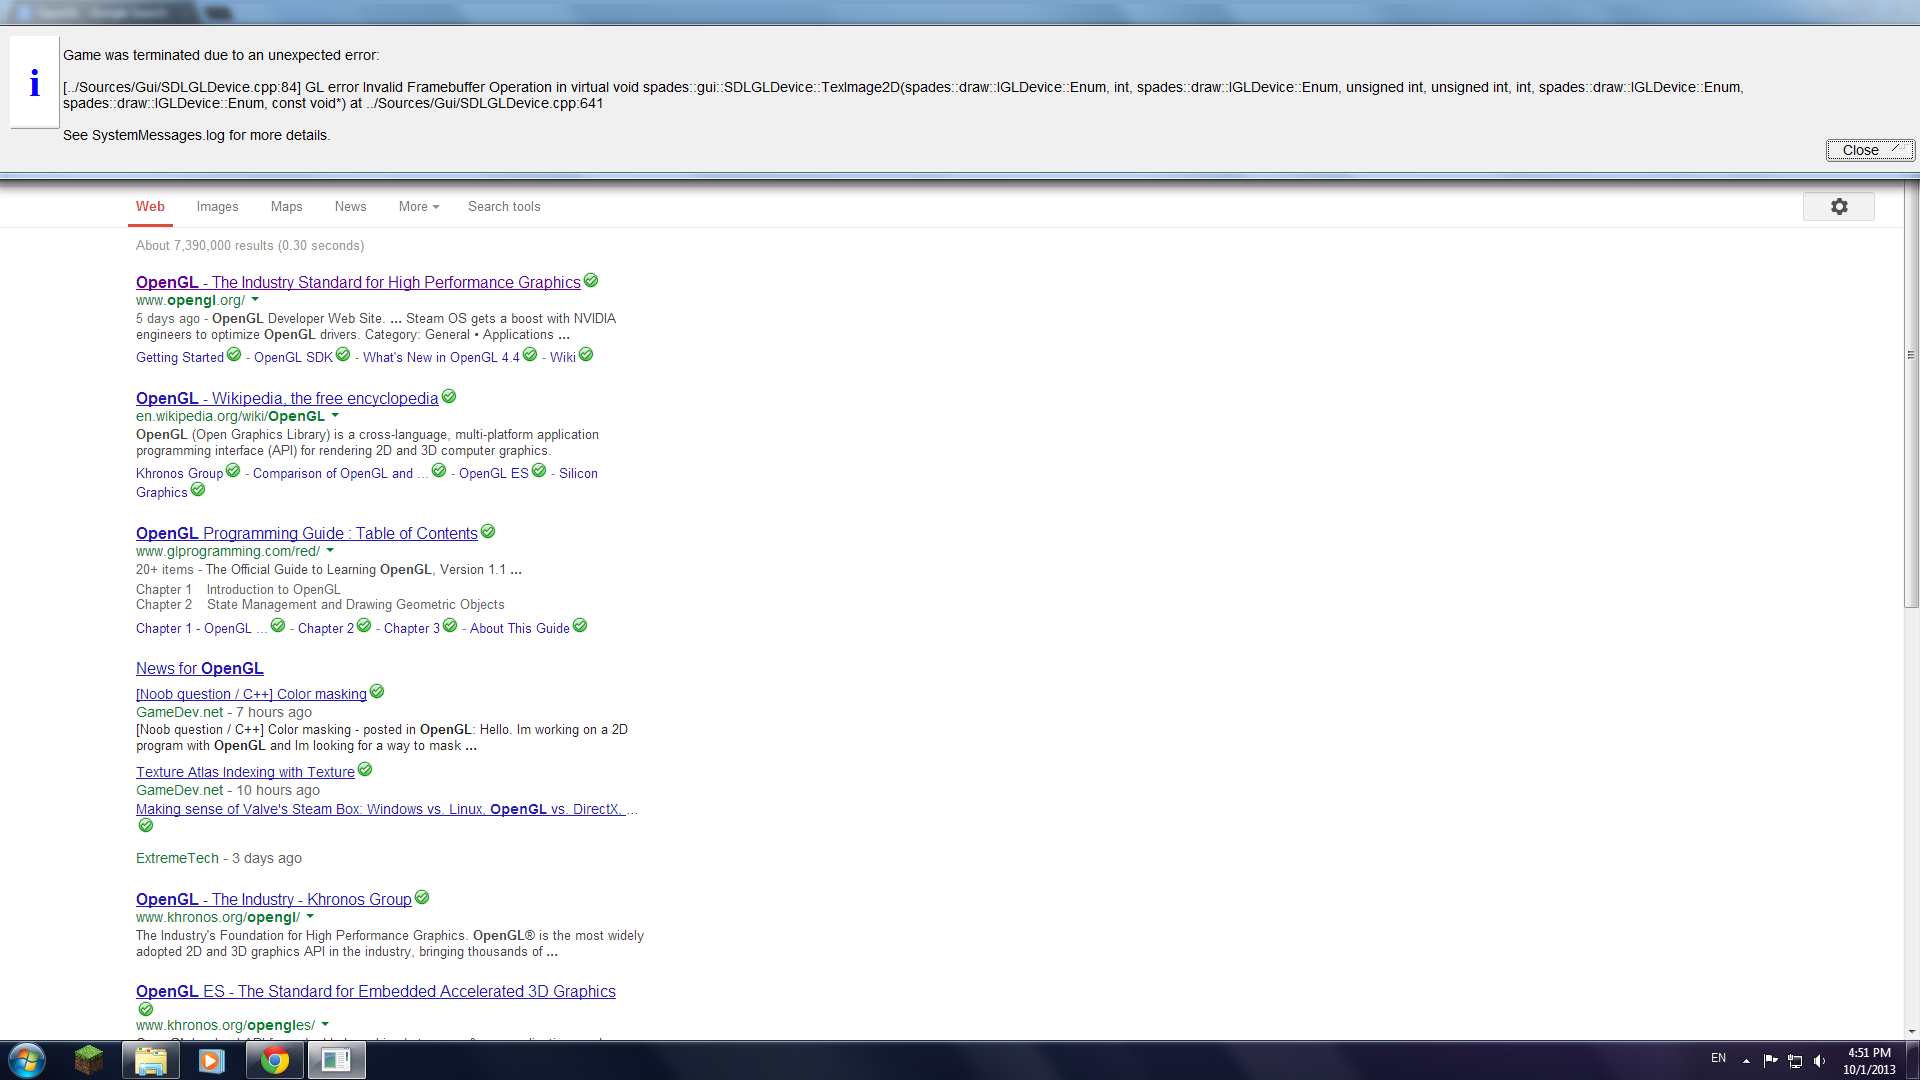The height and width of the screenshot is (1080, 1920).
Task: Show hidden system tray icons
Action: click(1746, 1061)
